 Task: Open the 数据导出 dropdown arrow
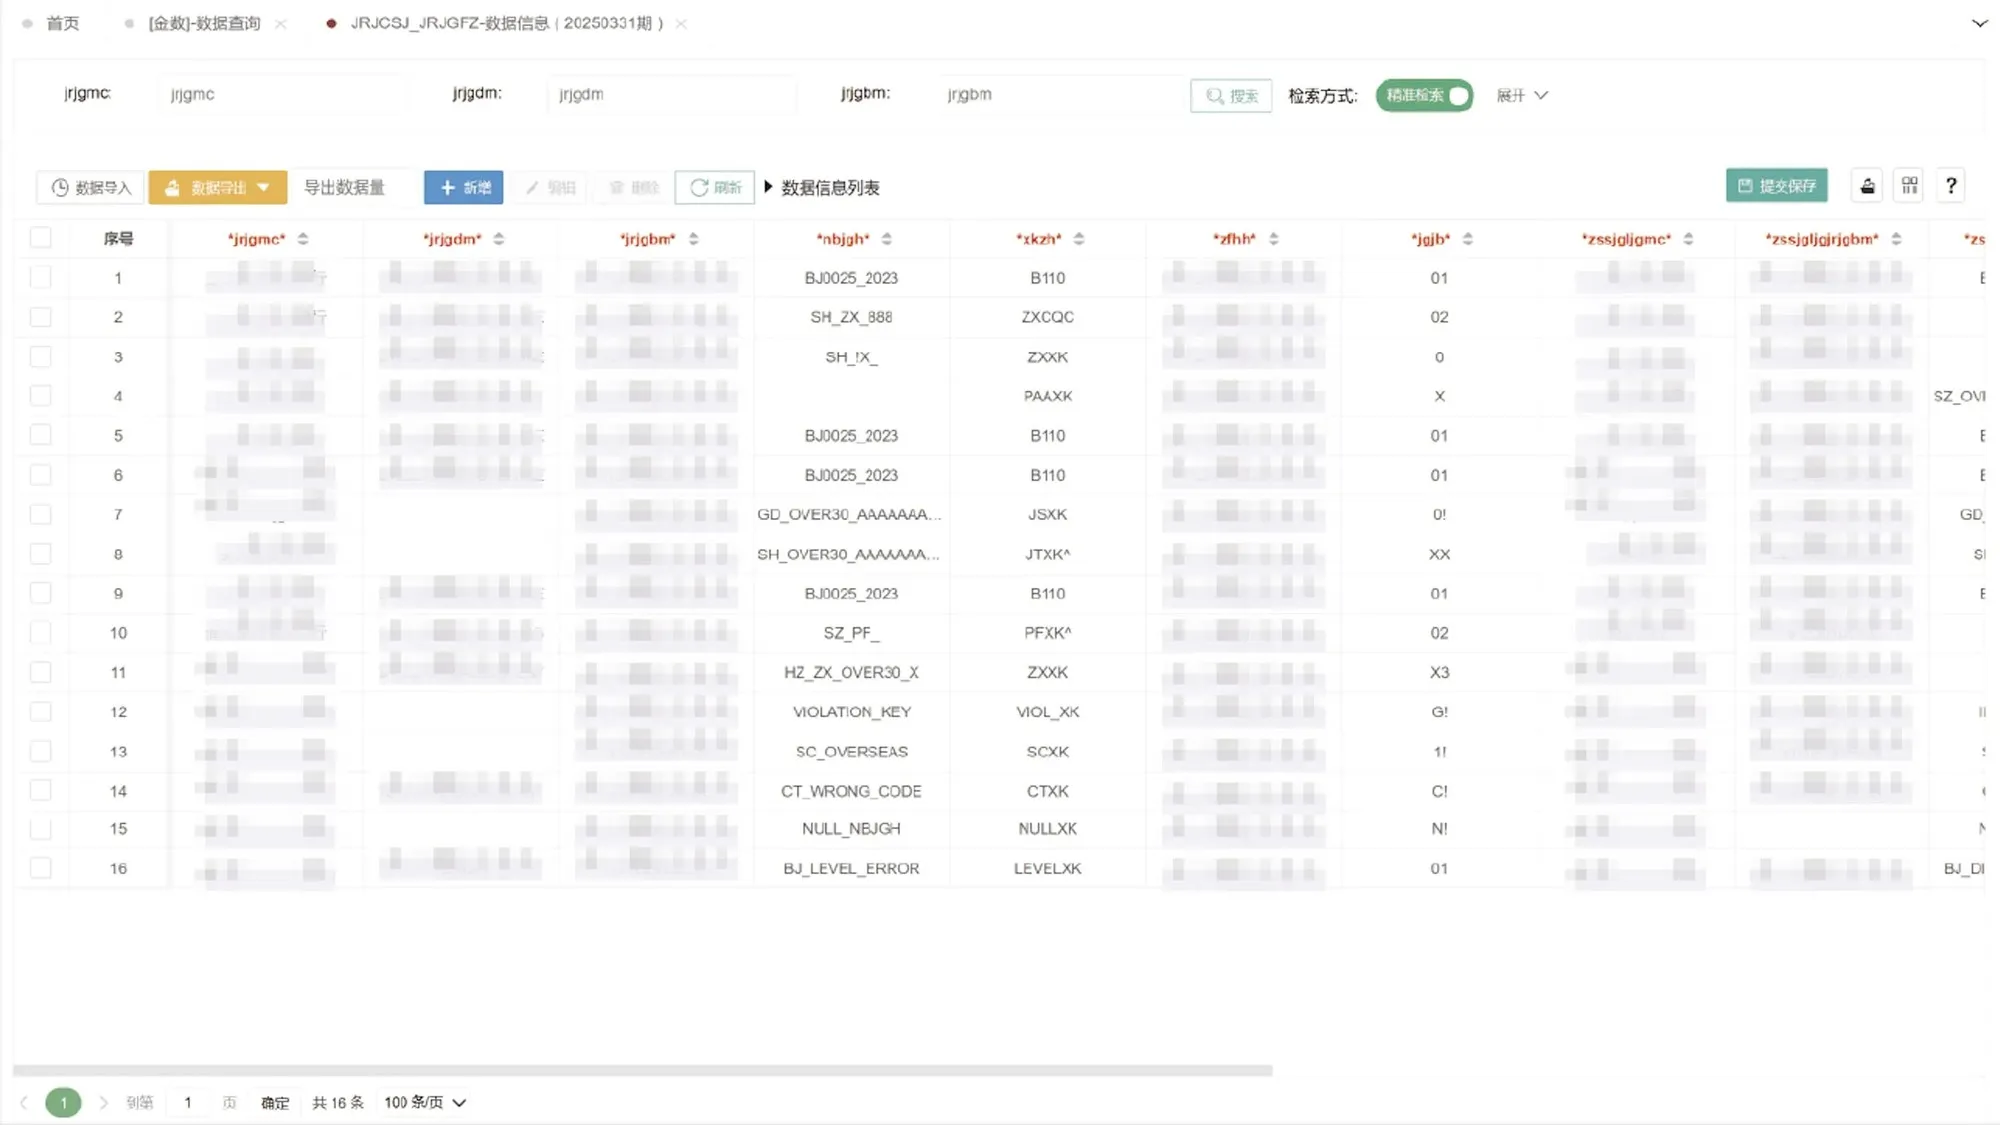coord(263,187)
